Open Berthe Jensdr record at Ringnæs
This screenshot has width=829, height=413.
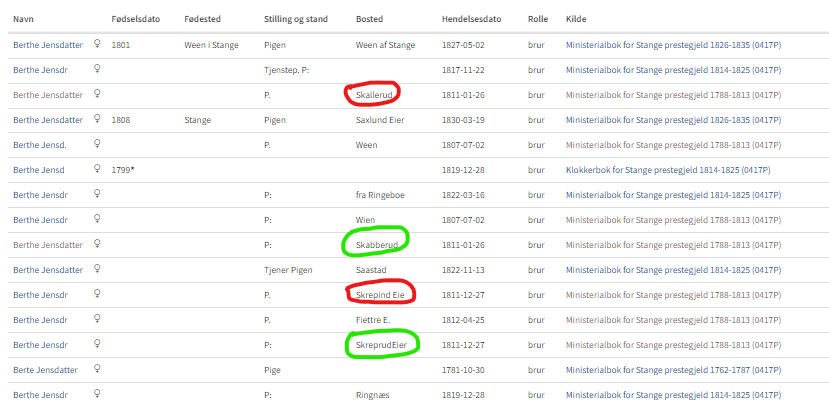(x=41, y=395)
